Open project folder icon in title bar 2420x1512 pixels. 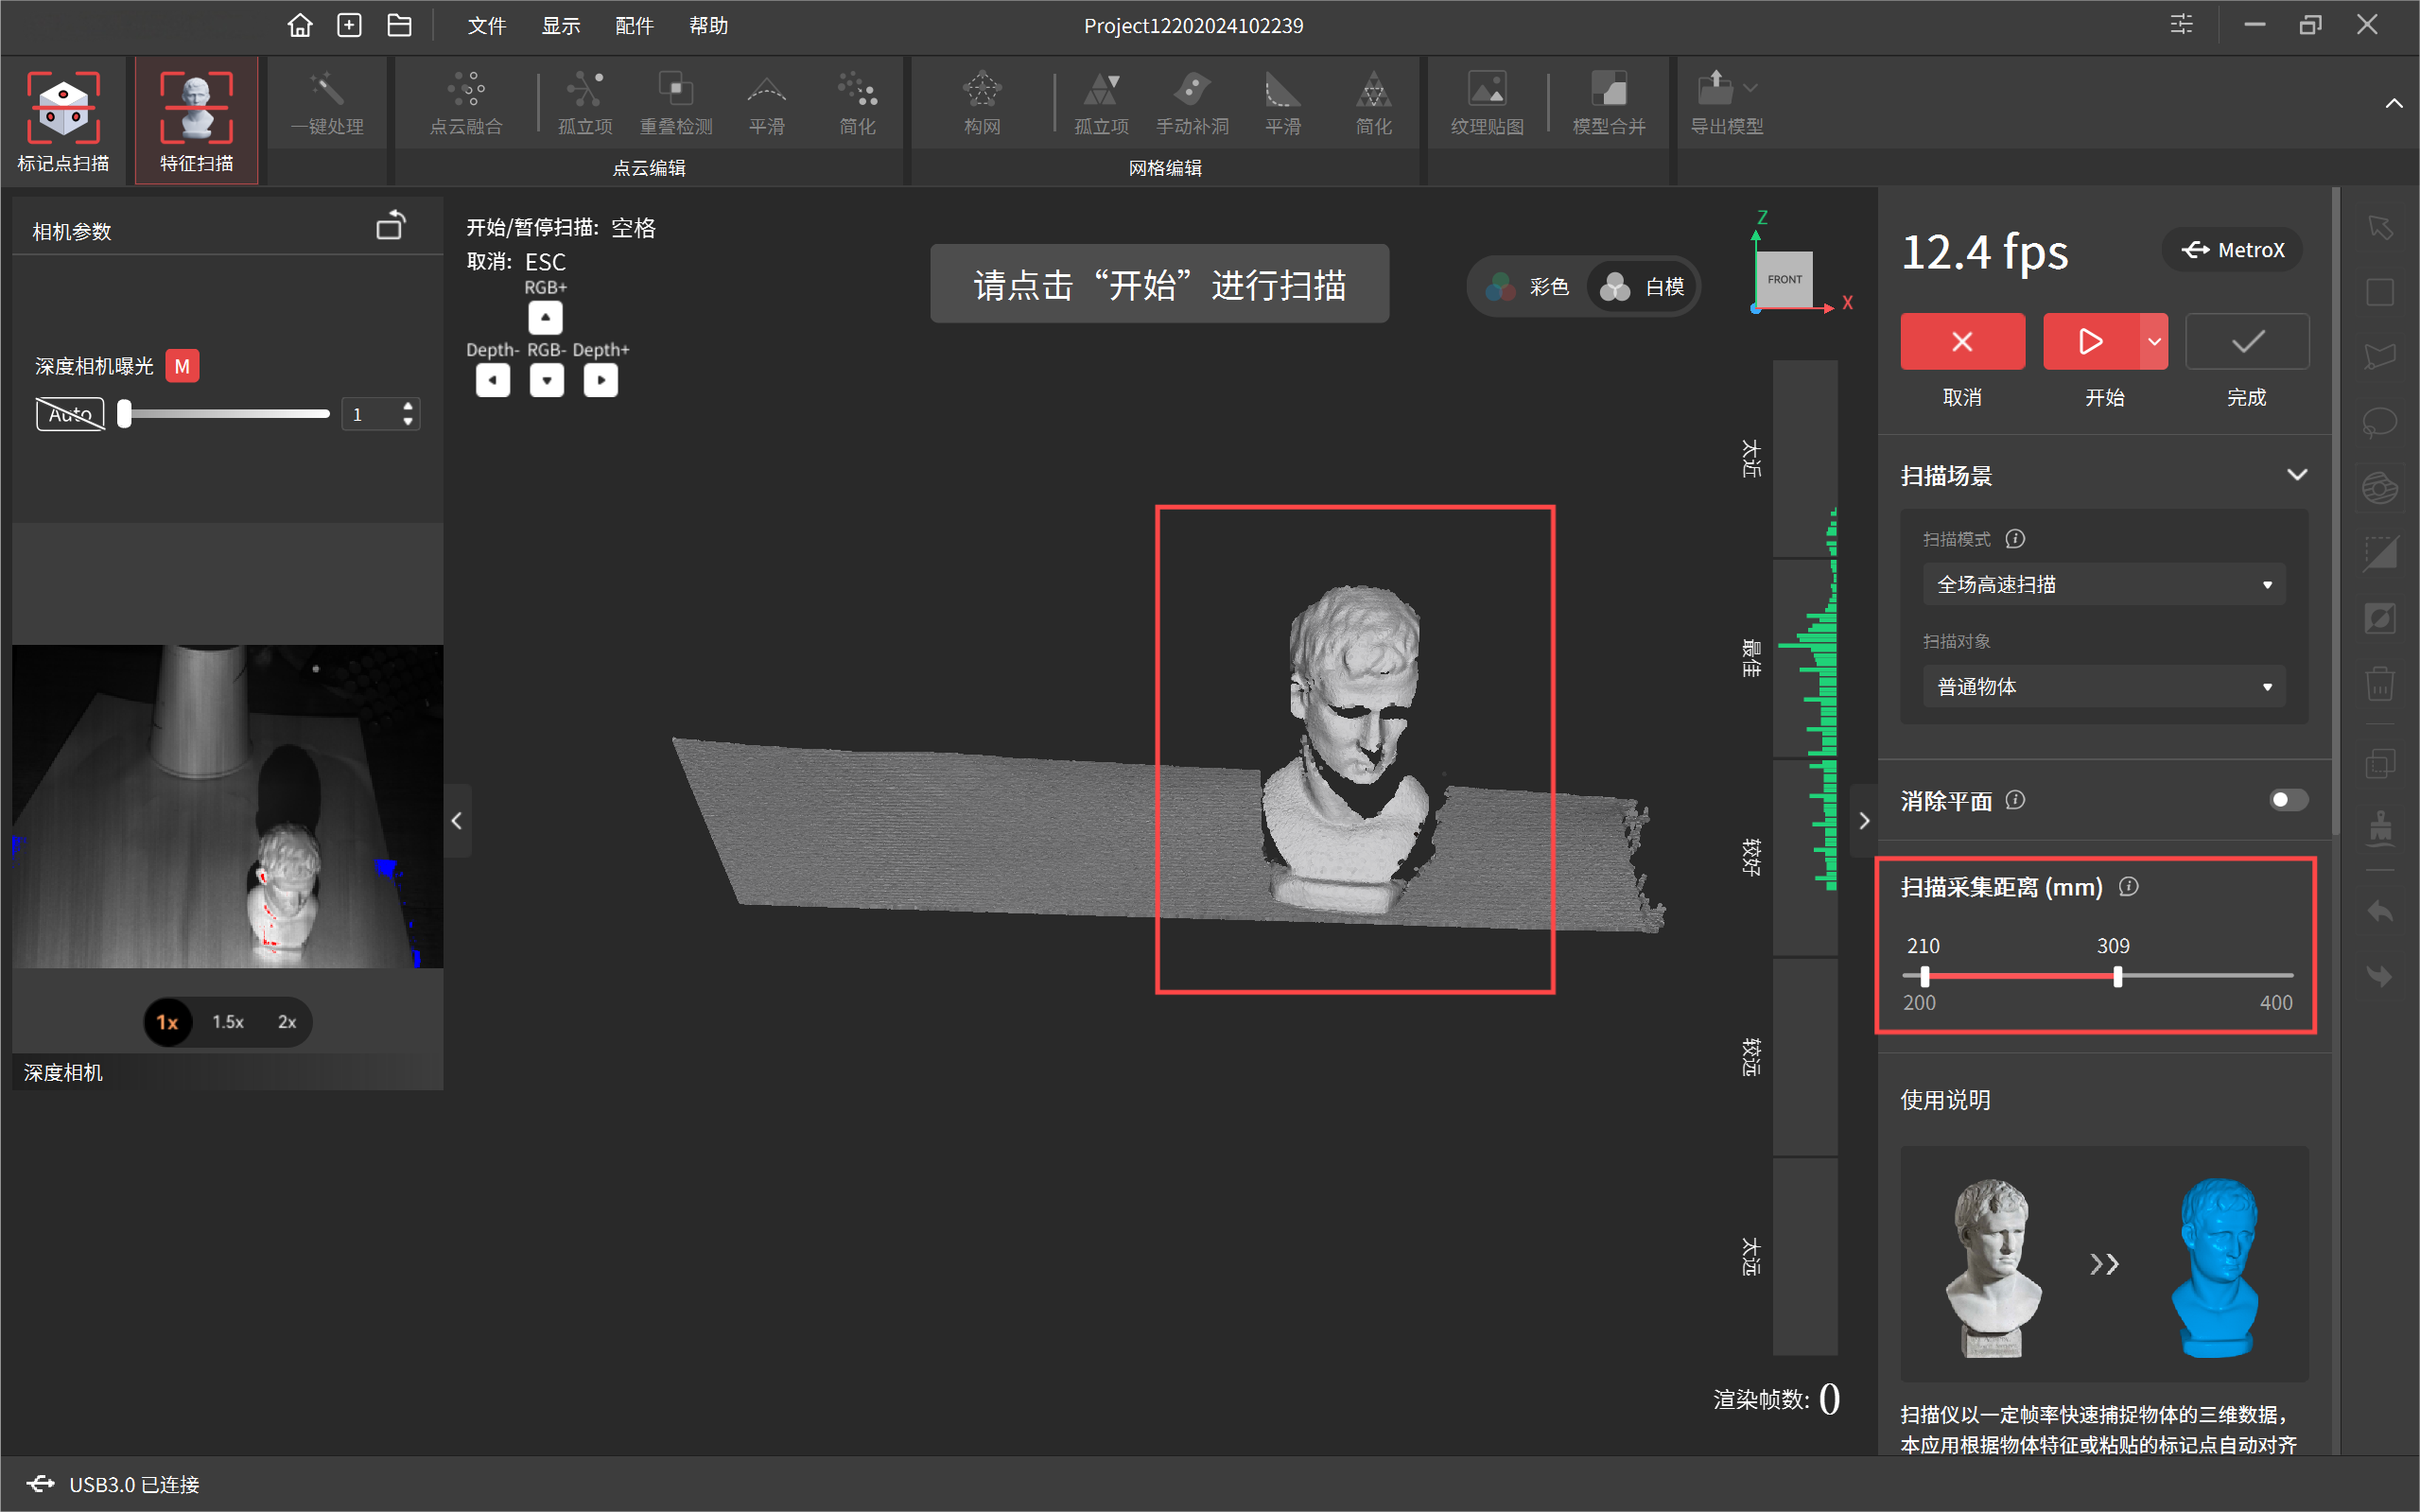399,25
